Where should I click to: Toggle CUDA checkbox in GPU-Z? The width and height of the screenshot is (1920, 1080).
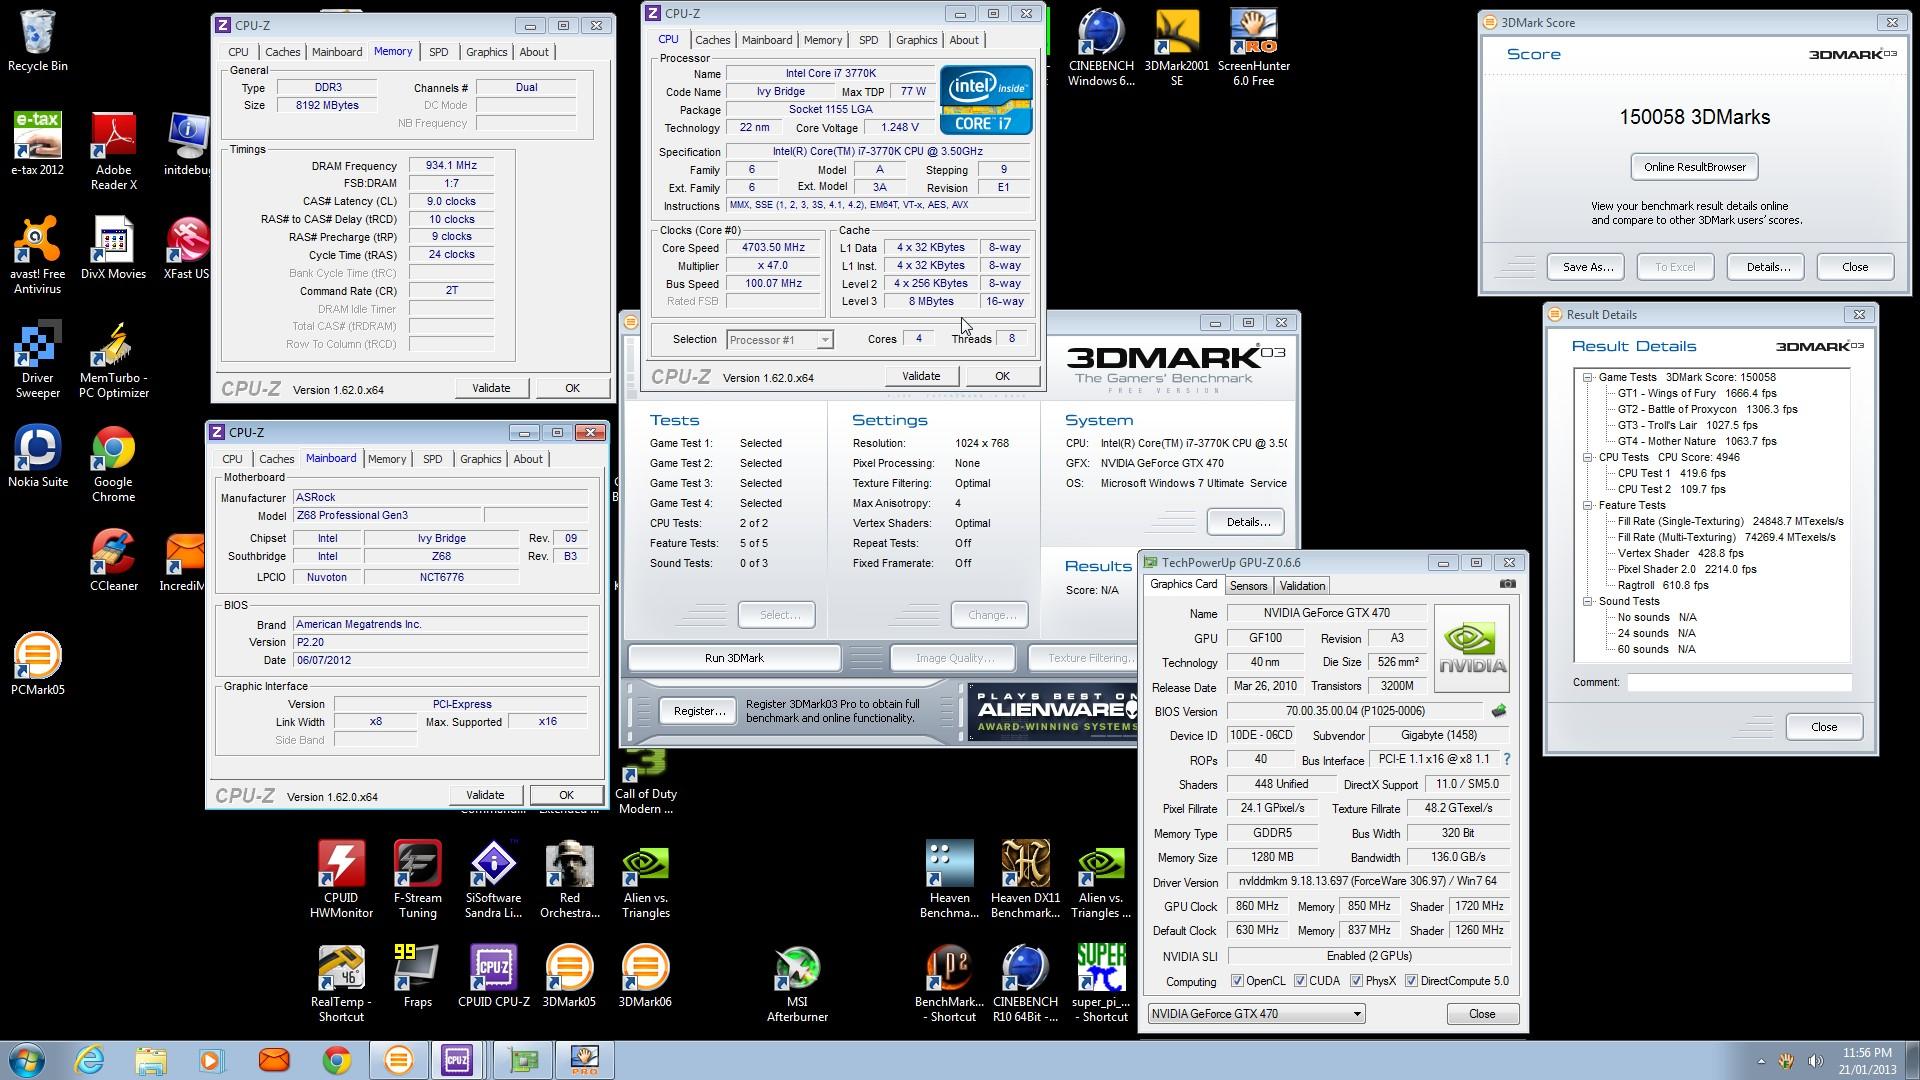coord(1300,981)
